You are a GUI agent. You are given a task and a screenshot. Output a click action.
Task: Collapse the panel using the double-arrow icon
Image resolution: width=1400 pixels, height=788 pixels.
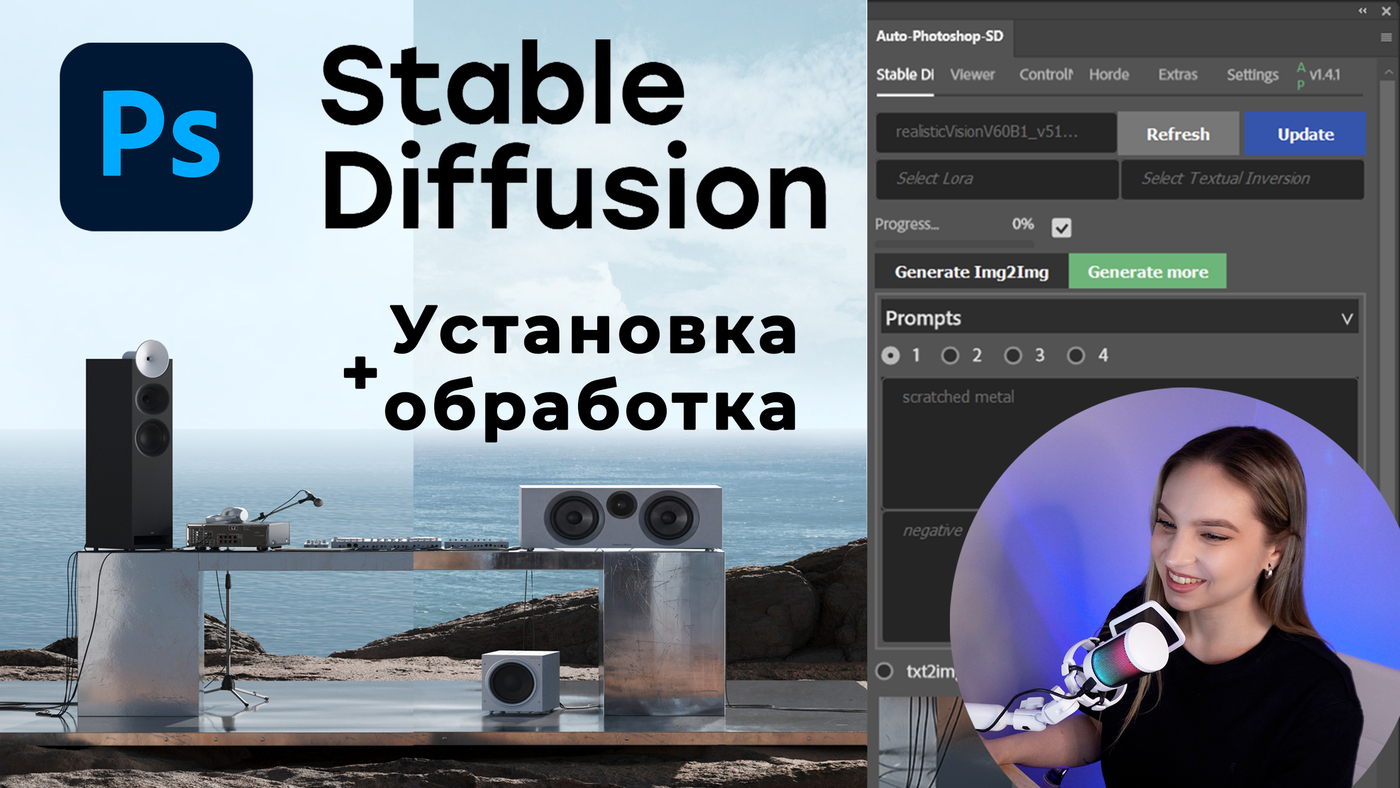coord(1363,10)
